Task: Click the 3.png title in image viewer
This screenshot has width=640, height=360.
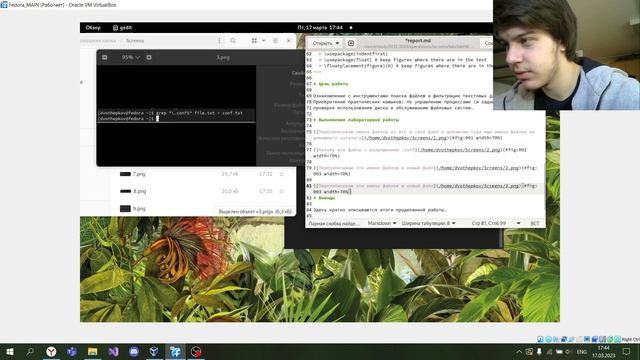Action: pyautogui.click(x=223, y=58)
